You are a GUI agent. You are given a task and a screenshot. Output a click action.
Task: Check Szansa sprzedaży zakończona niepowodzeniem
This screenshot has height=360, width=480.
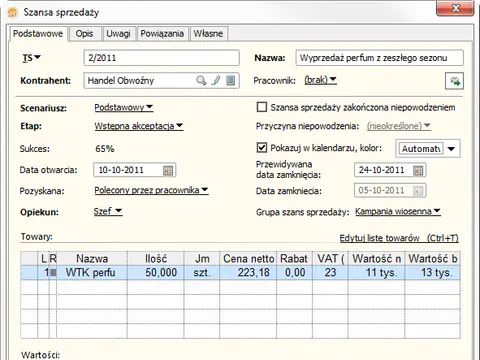(x=262, y=107)
